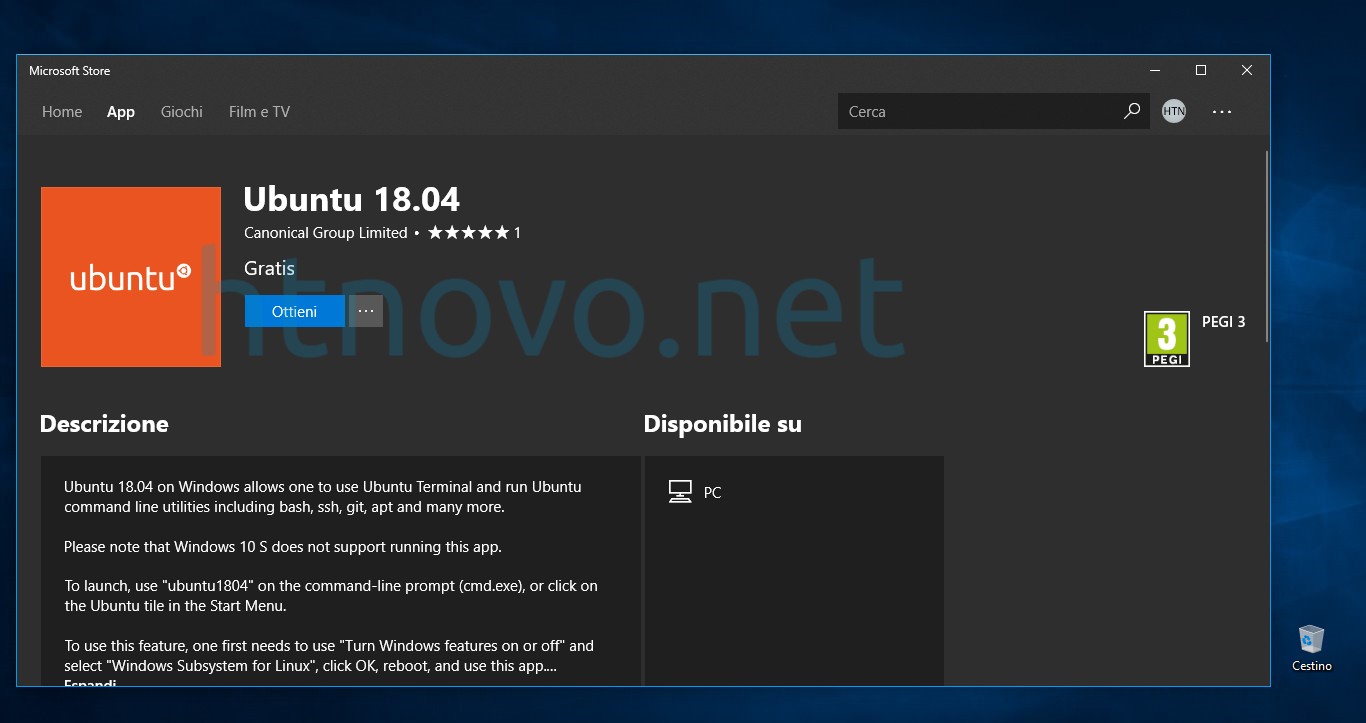Click the PEGI 3 rating icon
This screenshot has height=723, width=1366.
[1166, 338]
